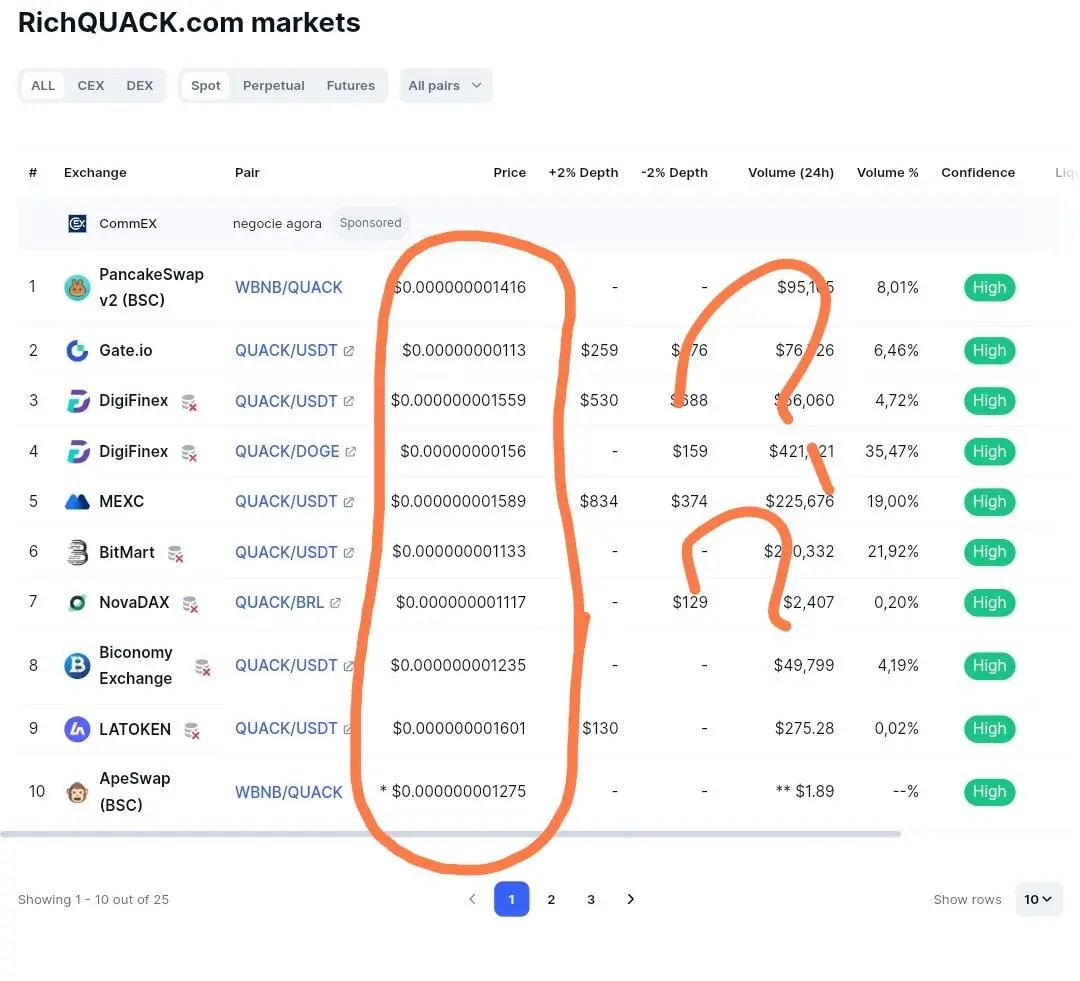1080x981 pixels.
Task: Select the ALL exchanges filter tab
Action: pyautogui.click(x=43, y=85)
